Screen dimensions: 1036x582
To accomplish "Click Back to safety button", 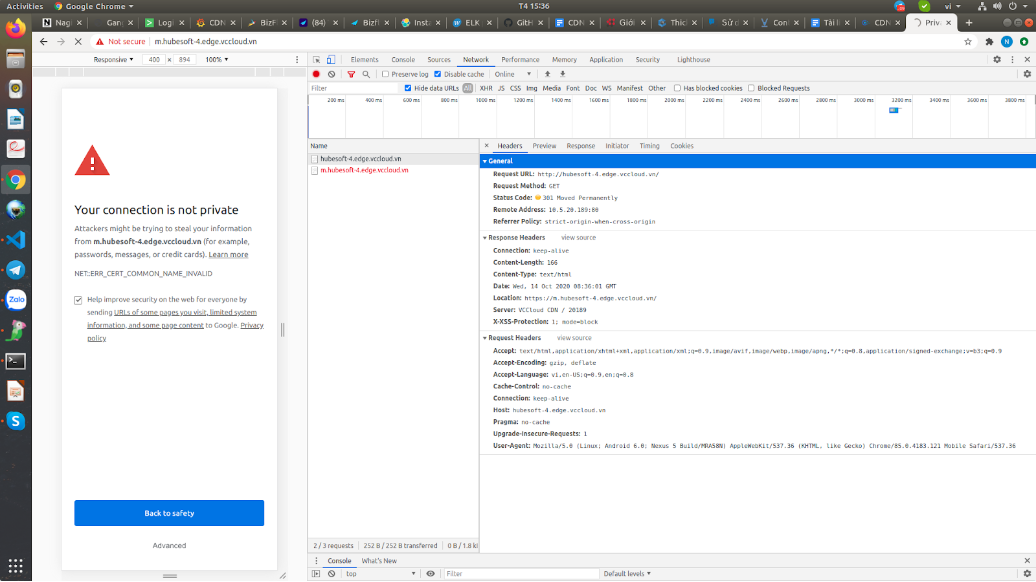I will coord(169,513).
